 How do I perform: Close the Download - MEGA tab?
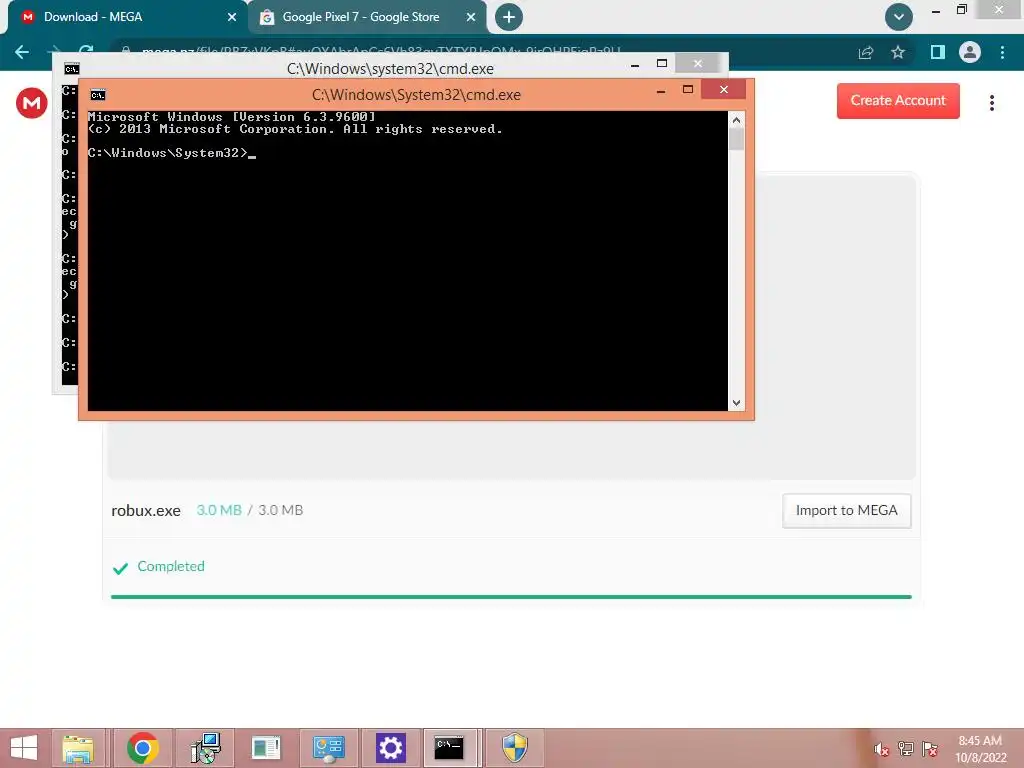232,17
